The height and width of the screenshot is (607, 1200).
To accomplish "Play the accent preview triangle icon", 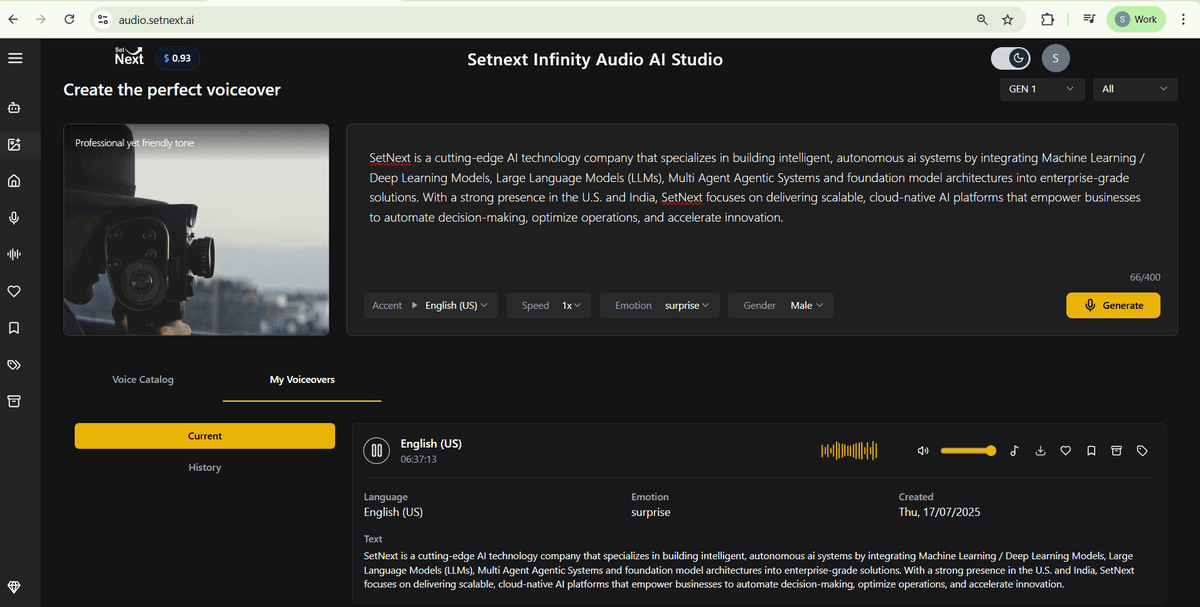I will click(415, 305).
